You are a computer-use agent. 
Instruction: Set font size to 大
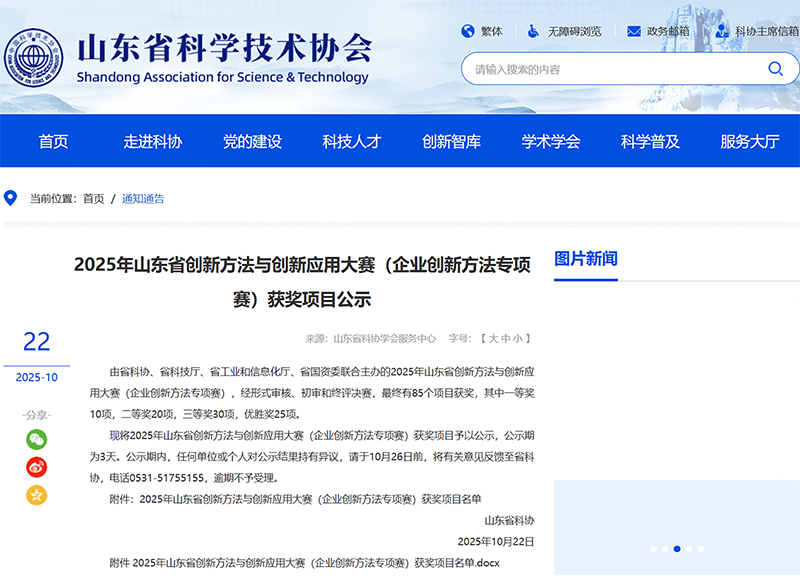[493, 339]
